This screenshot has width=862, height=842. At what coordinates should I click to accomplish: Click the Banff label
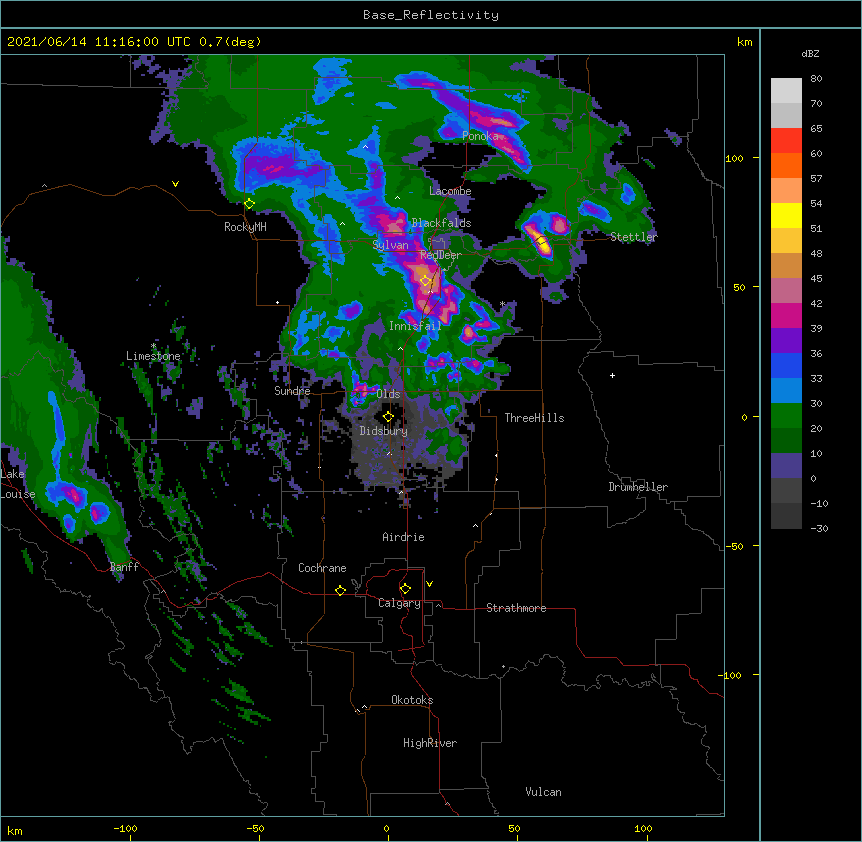click(x=124, y=567)
